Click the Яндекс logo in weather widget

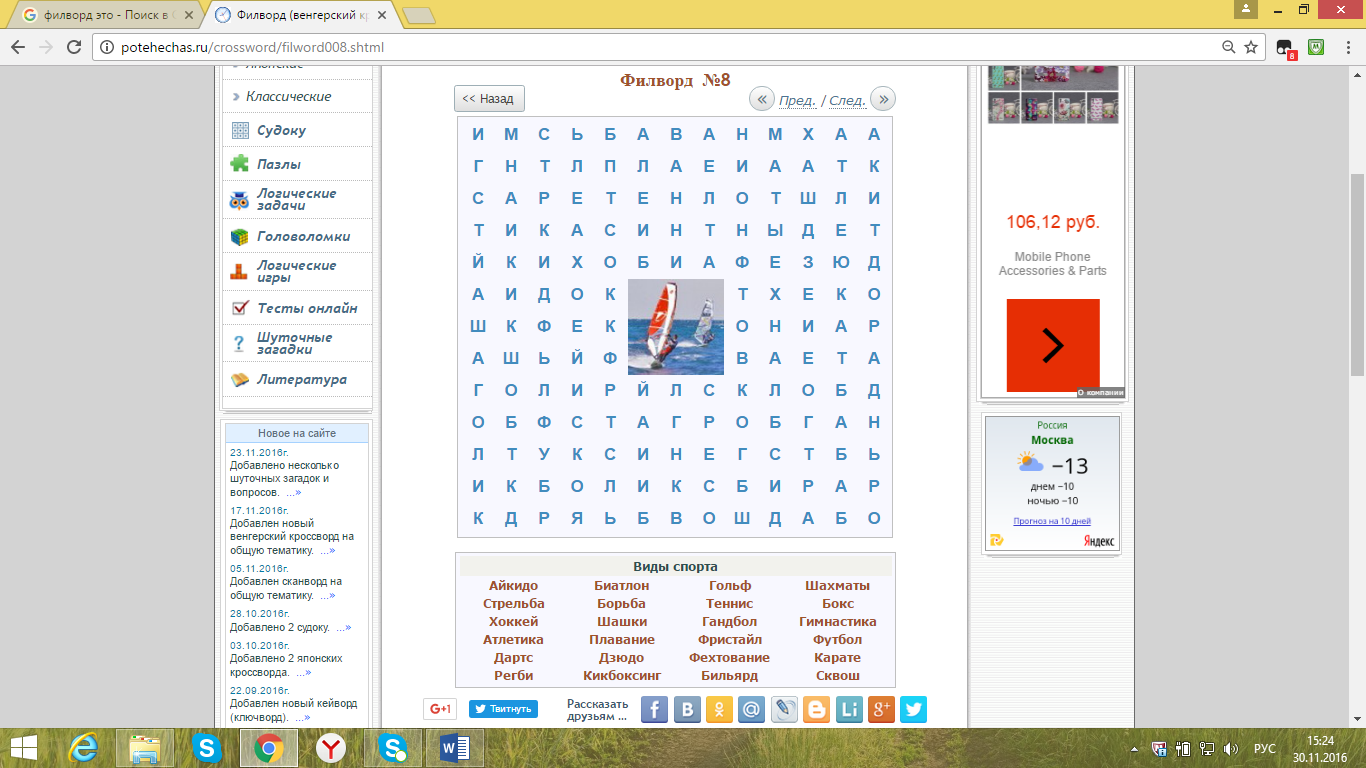tap(1099, 541)
